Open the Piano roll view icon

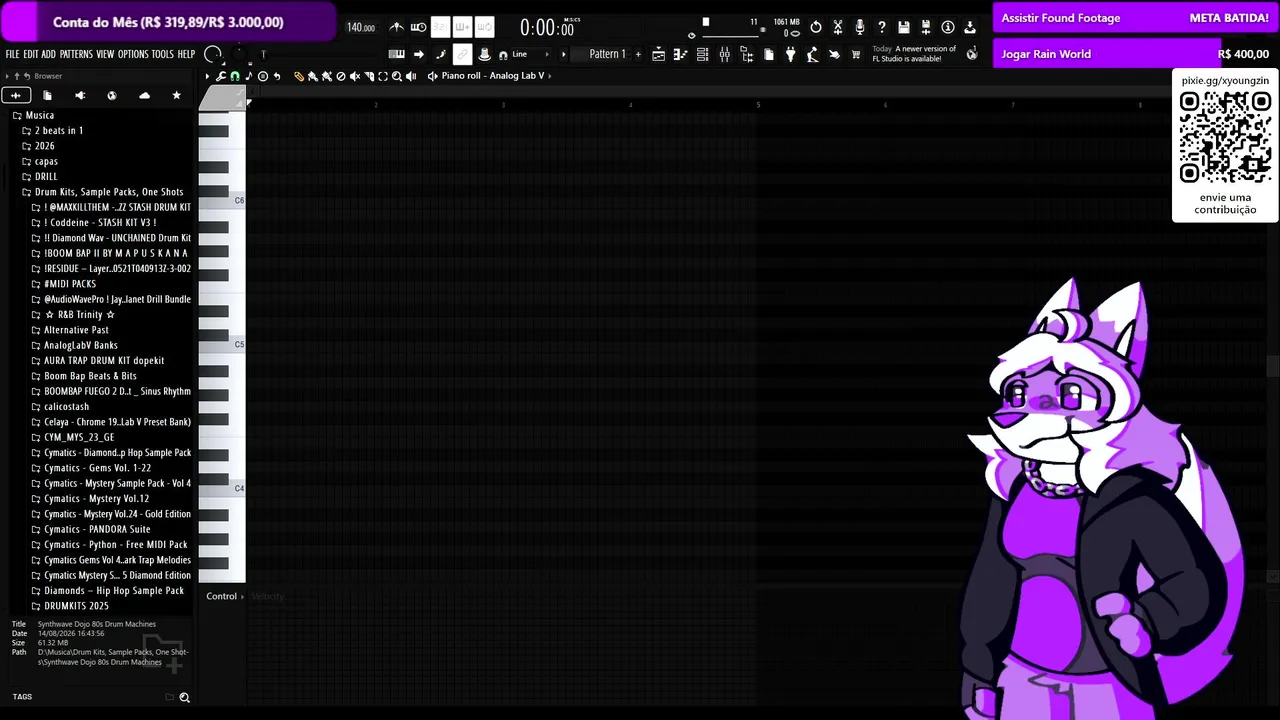point(681,54)
